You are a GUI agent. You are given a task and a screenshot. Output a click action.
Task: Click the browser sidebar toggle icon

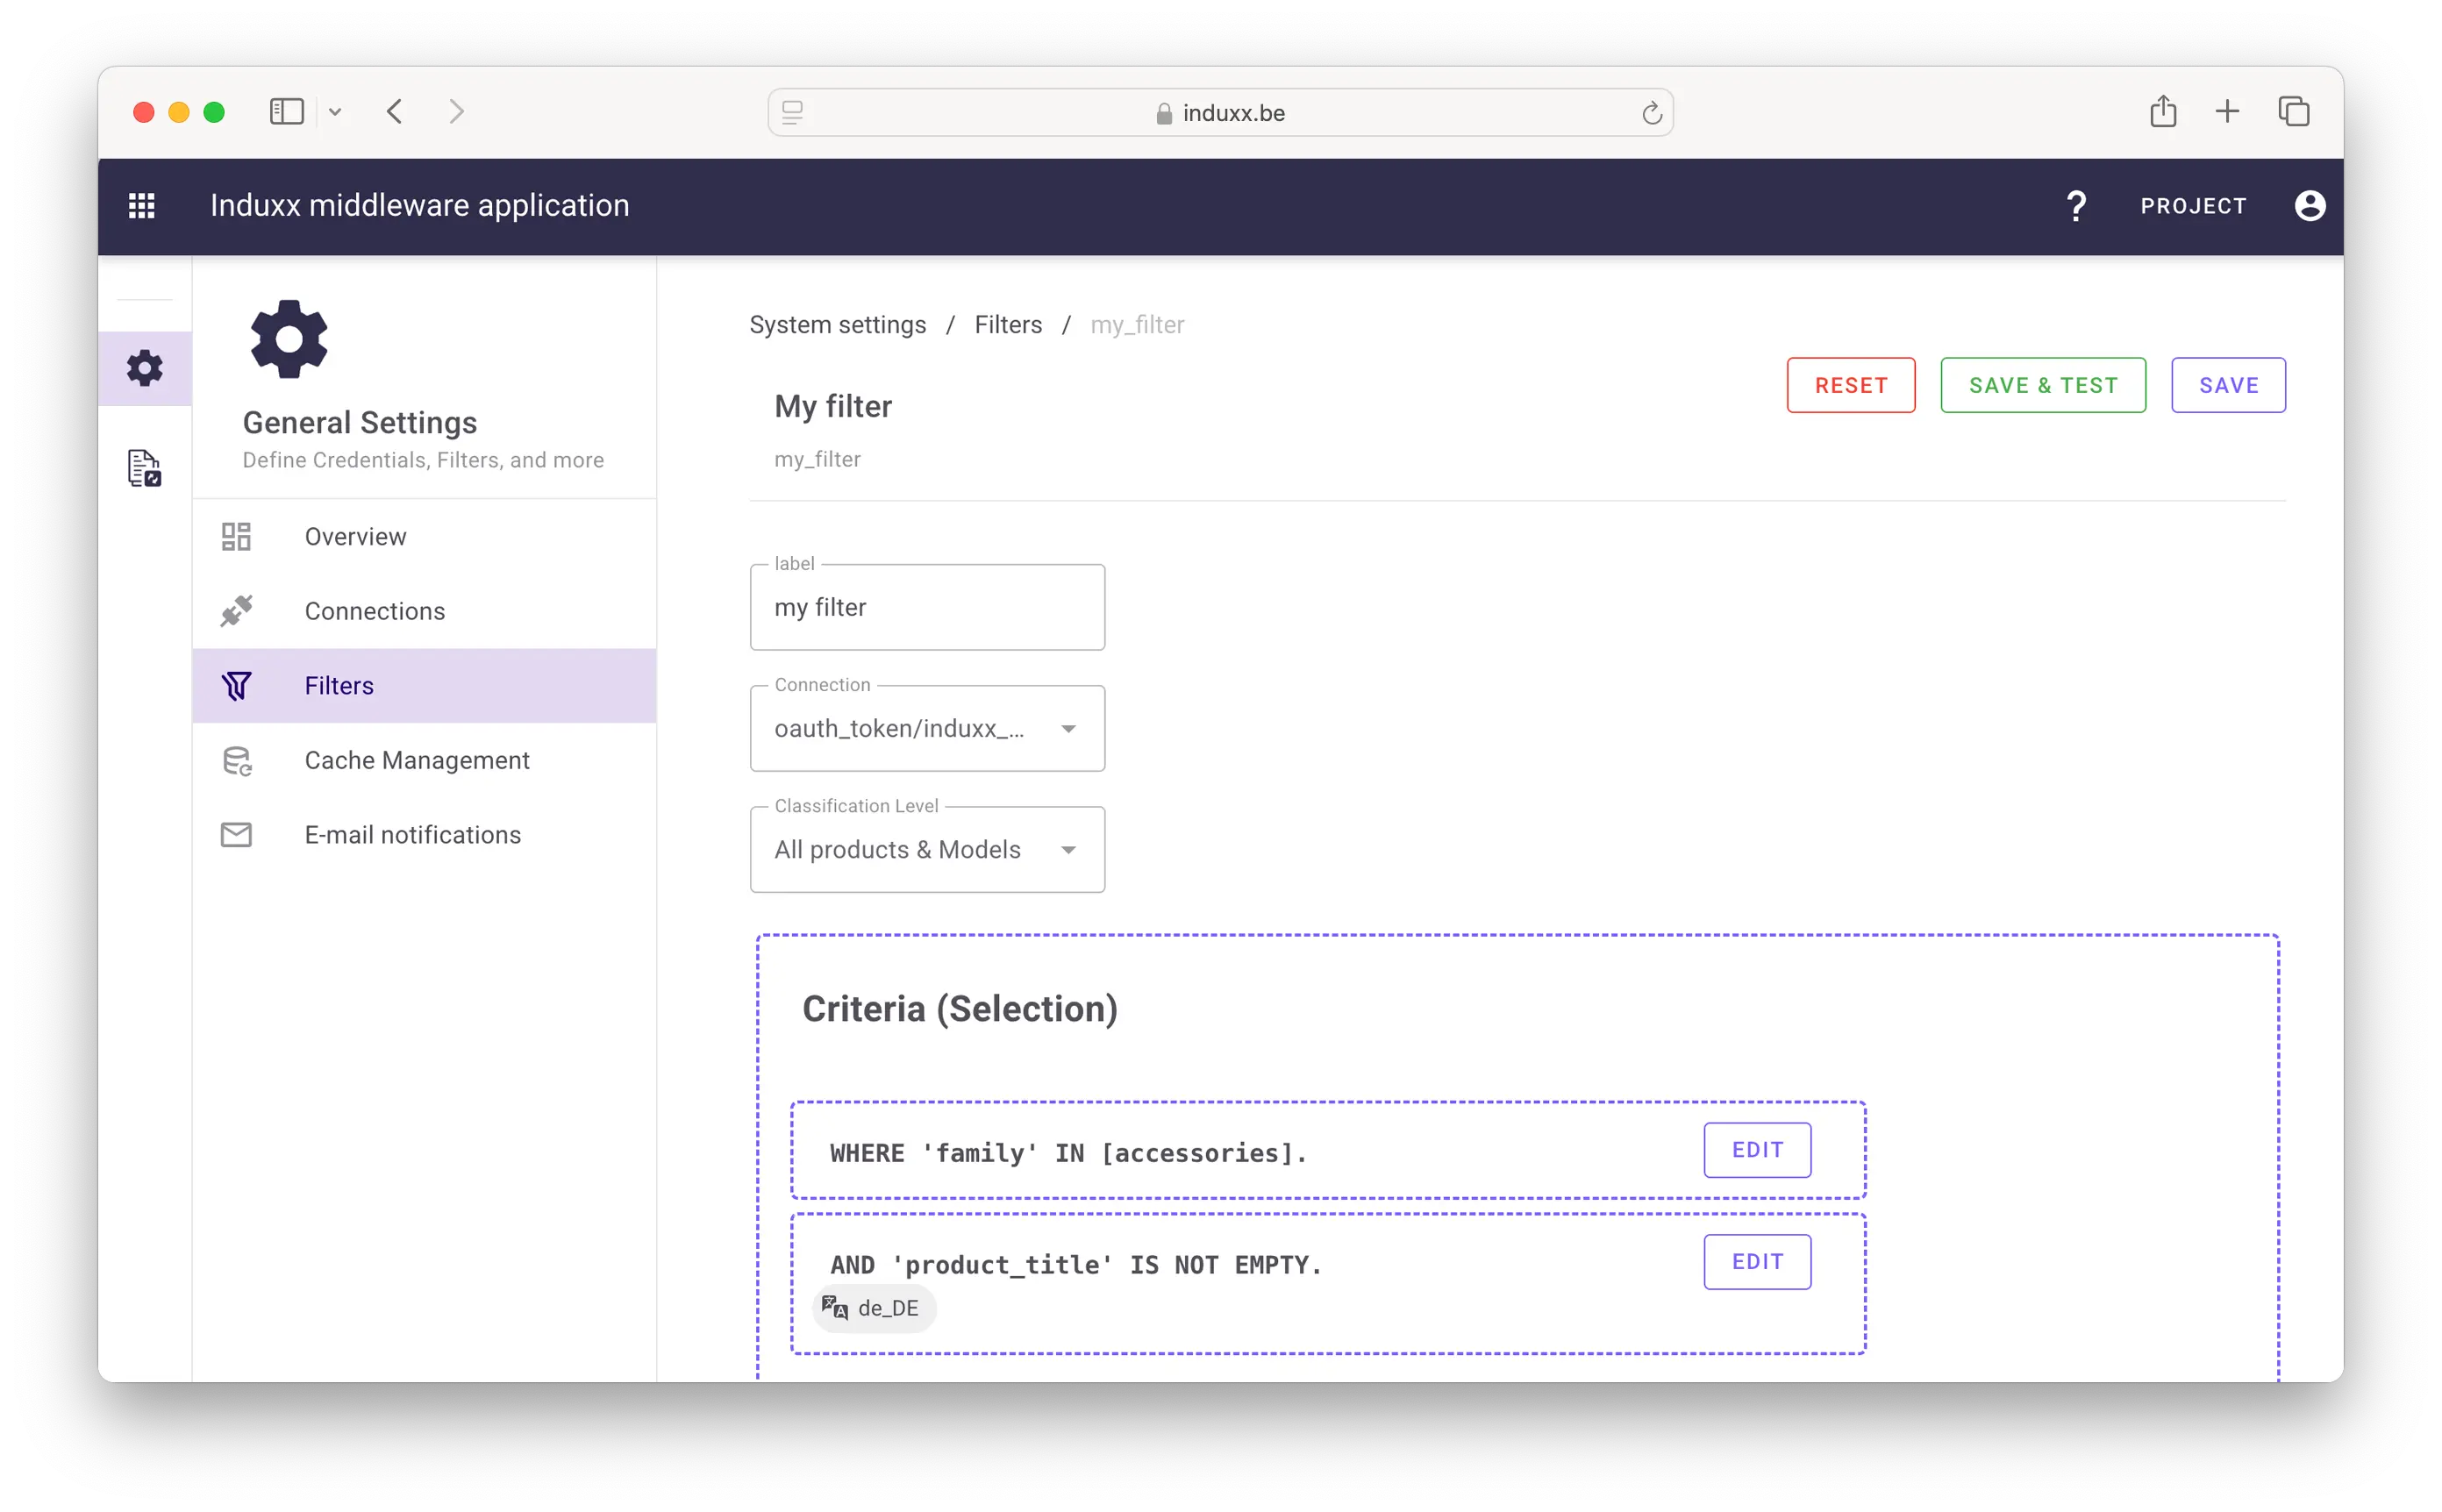pyautogui.click(x=286, y=111)
